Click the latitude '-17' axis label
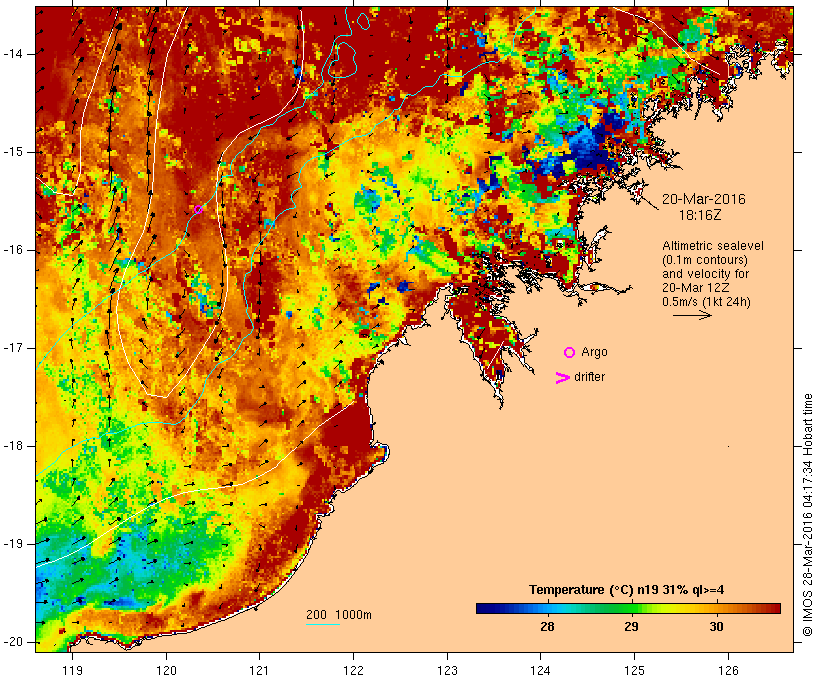The height and width of the screenshot is (680, 820). tap(13, 348)
